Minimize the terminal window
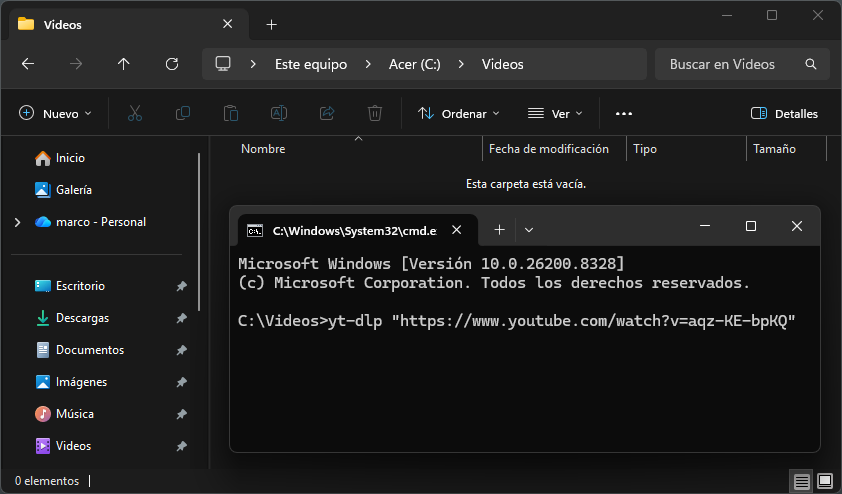842x494 pixels. point(705,226)
